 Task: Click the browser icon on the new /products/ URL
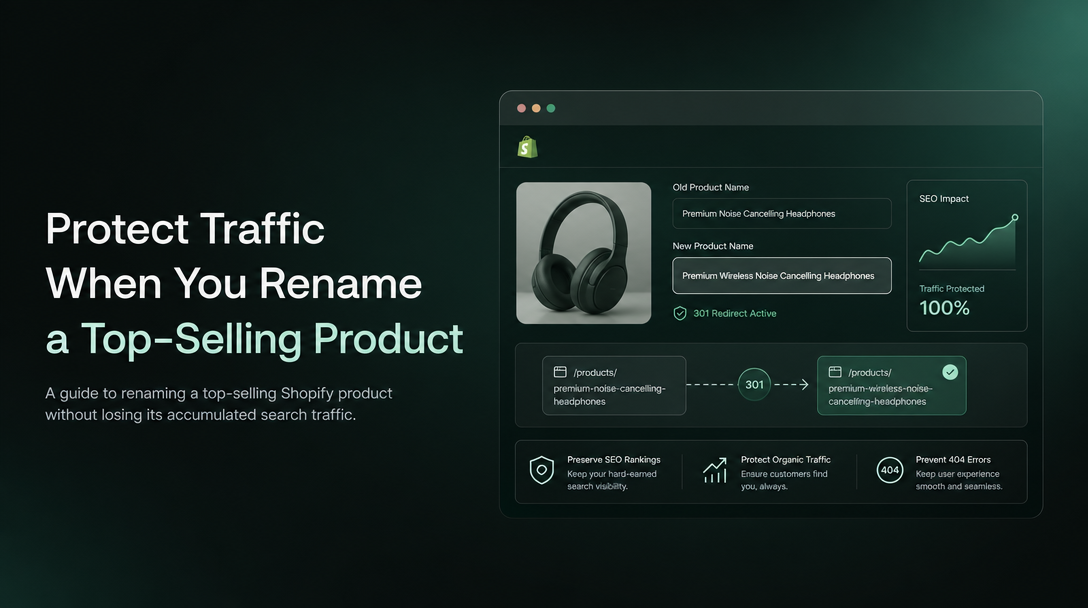(835, 372)
